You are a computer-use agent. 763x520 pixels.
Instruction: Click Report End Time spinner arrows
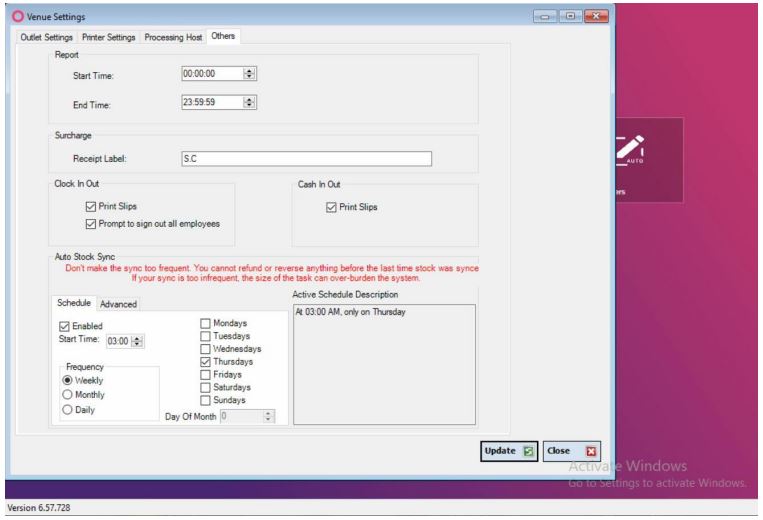pyautogui.click(x=250, y=102)
